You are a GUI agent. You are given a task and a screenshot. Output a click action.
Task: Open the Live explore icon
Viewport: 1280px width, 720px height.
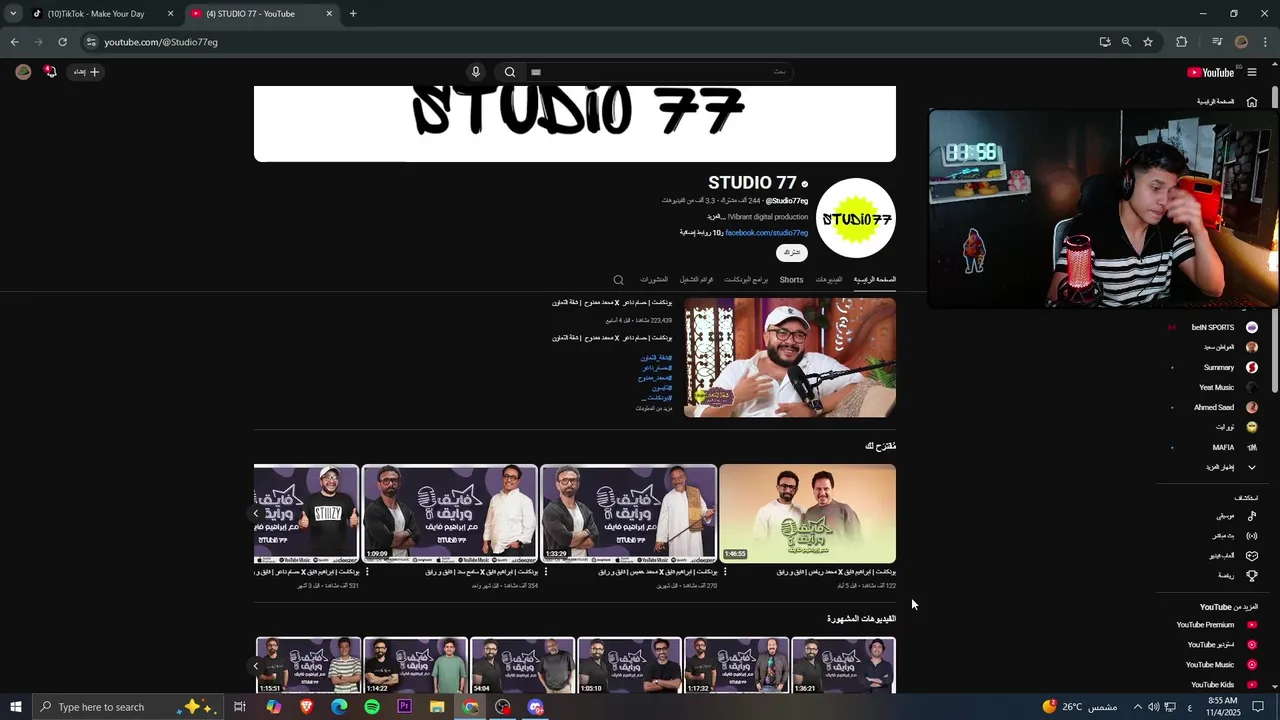point(1251,536)
